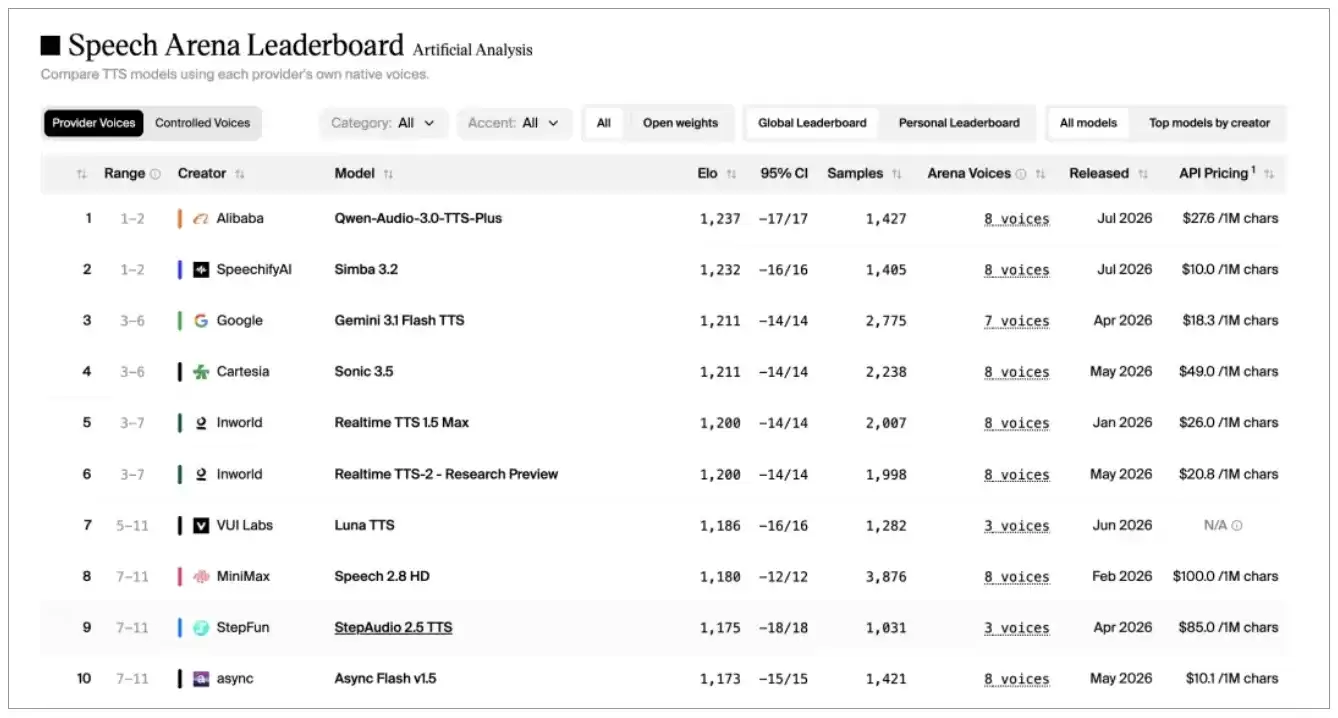Screen dimensions: 1338x718
Task: Click the 8 voices link for Realtime TTS-2
Action: (1016, 475)
